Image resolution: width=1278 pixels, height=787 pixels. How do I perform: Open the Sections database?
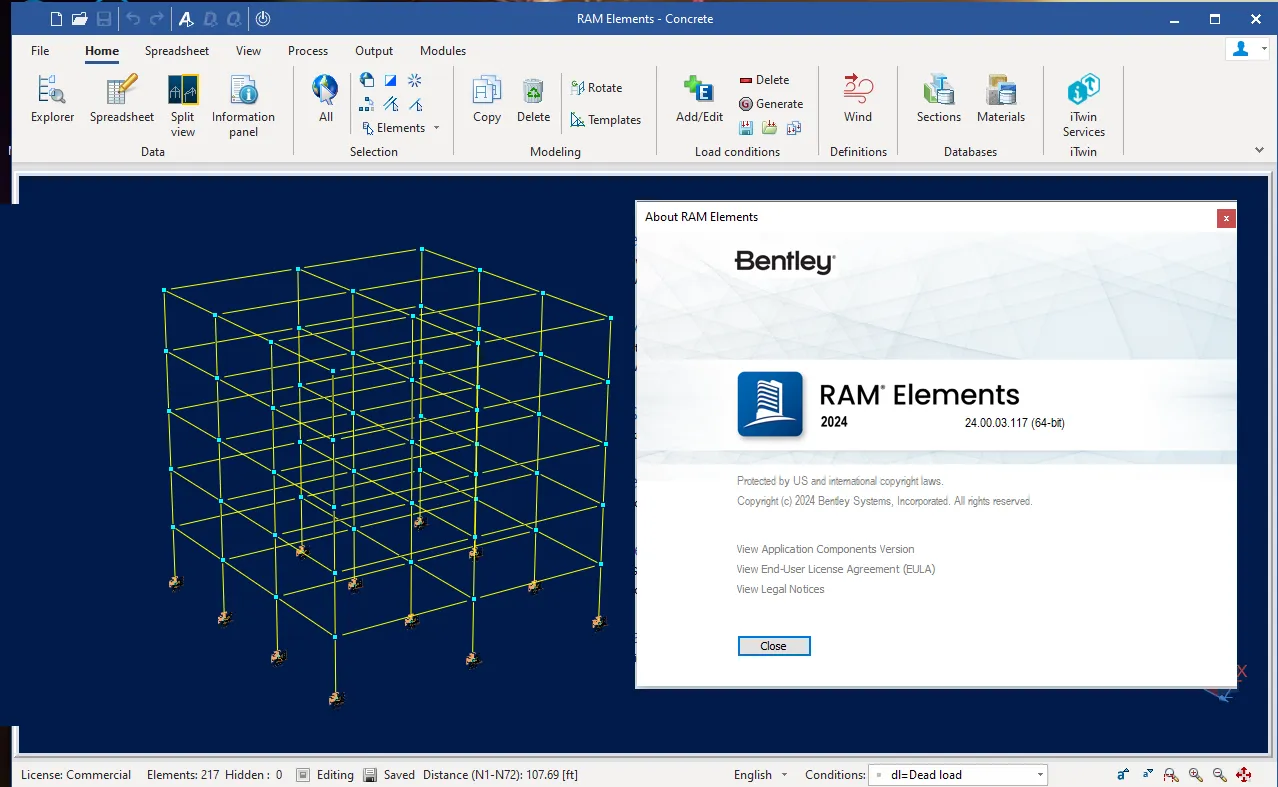pyautogui.click(x=939, y=100)
